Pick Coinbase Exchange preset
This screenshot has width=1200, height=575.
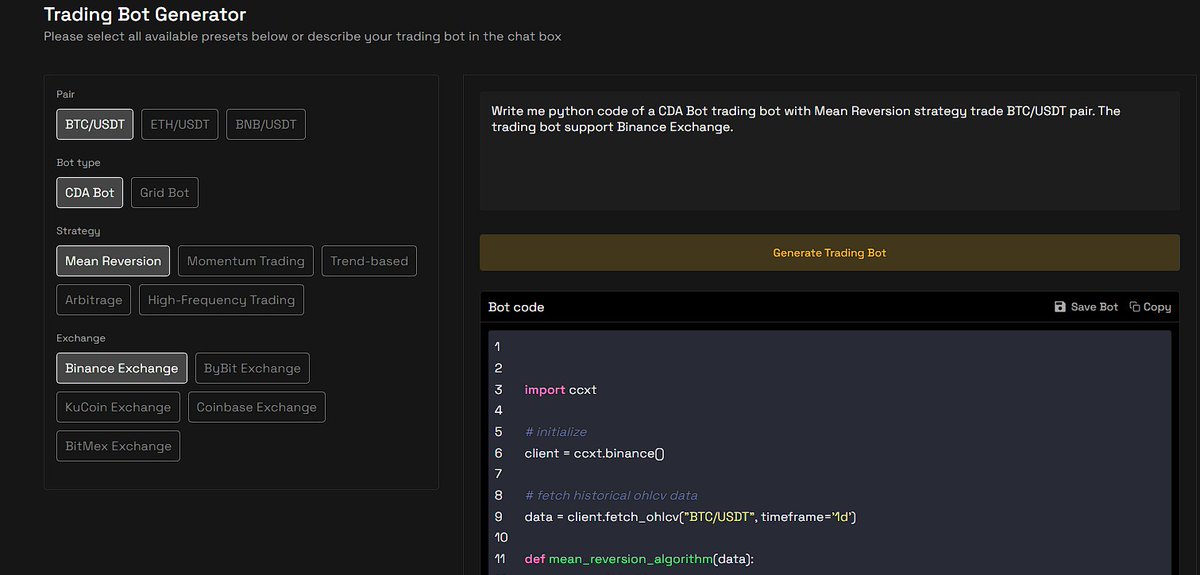pos(257,407)
